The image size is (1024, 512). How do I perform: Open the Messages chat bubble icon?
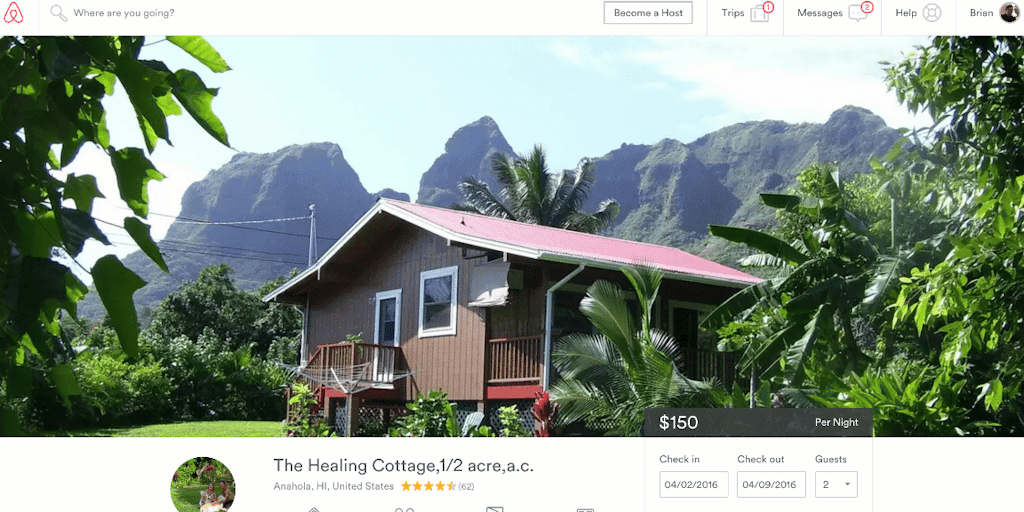coord(857,13)
